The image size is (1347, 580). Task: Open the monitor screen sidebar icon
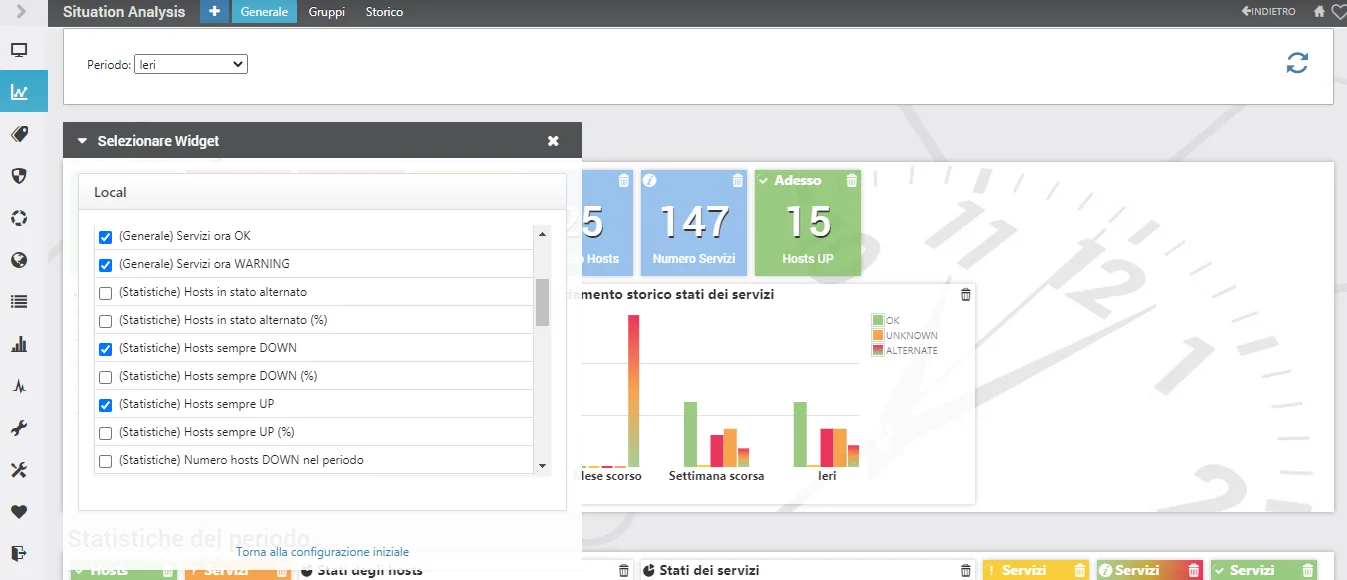tap(19, 50)
